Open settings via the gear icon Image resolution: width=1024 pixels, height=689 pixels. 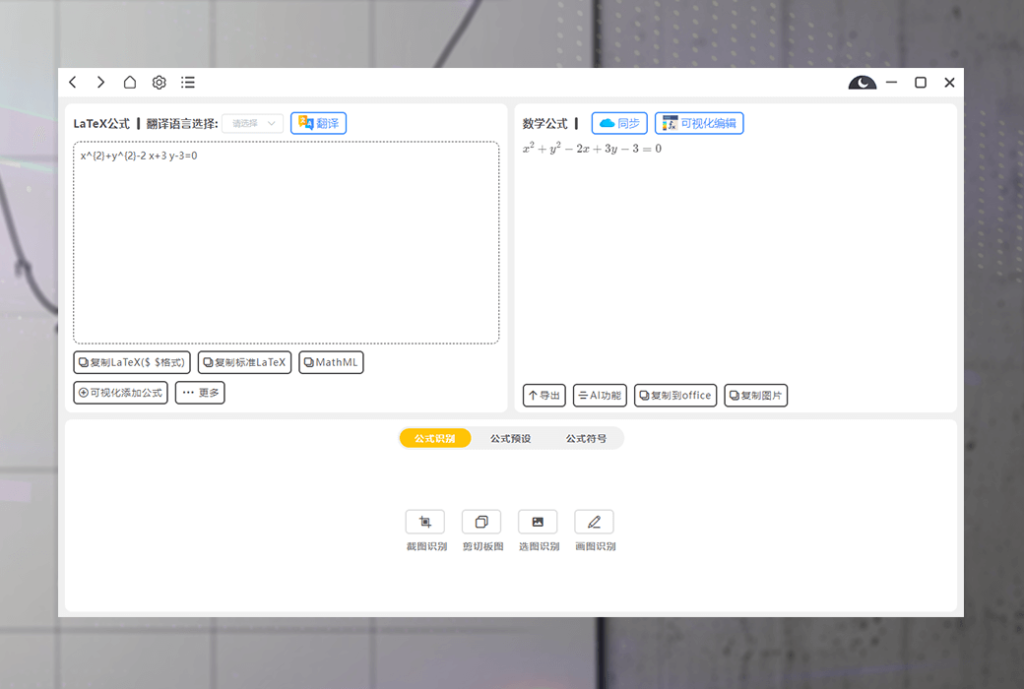159,82
